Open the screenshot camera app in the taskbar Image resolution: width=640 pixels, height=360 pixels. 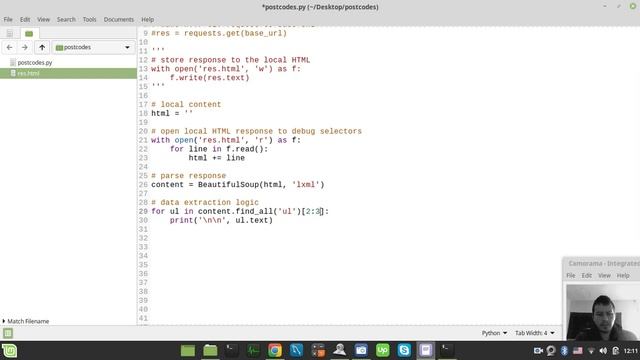[x=361, y=351]
